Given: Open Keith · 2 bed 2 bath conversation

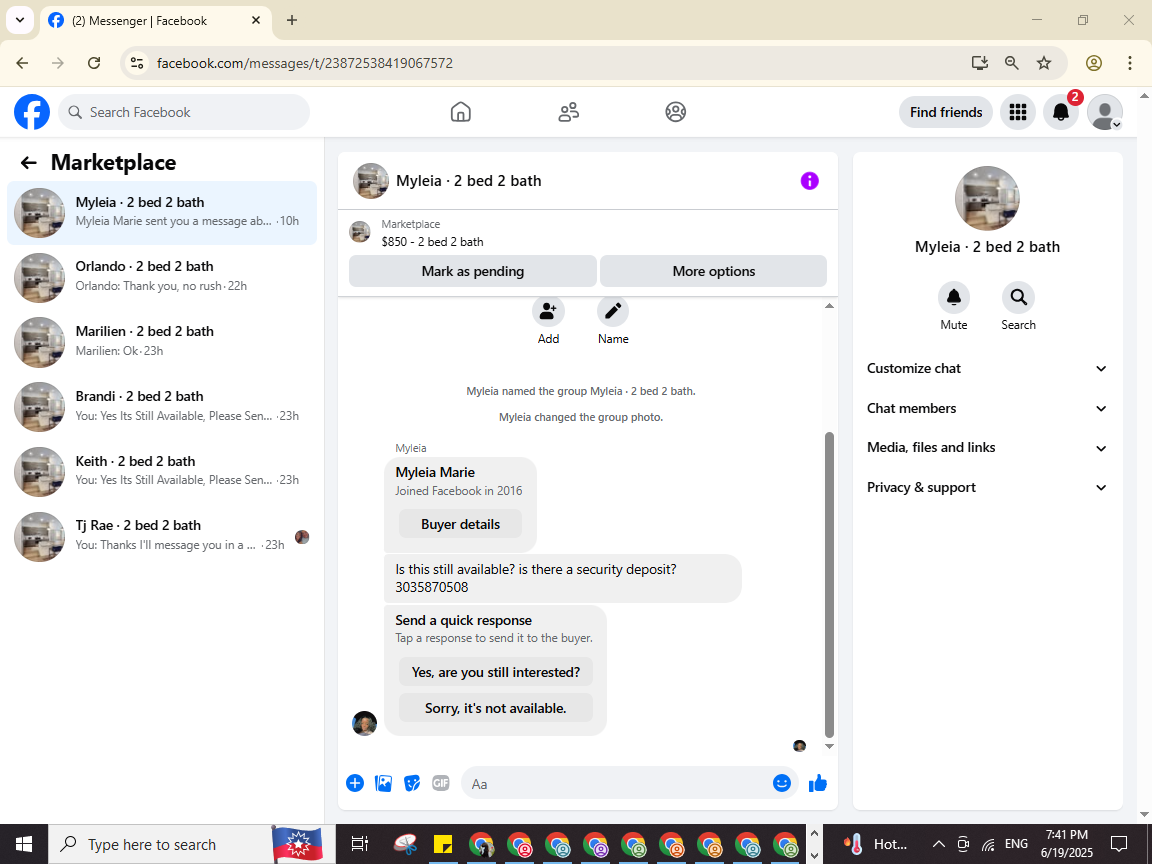Looking at the screenshot, I should pyautogui.click(x=162, y=471).
